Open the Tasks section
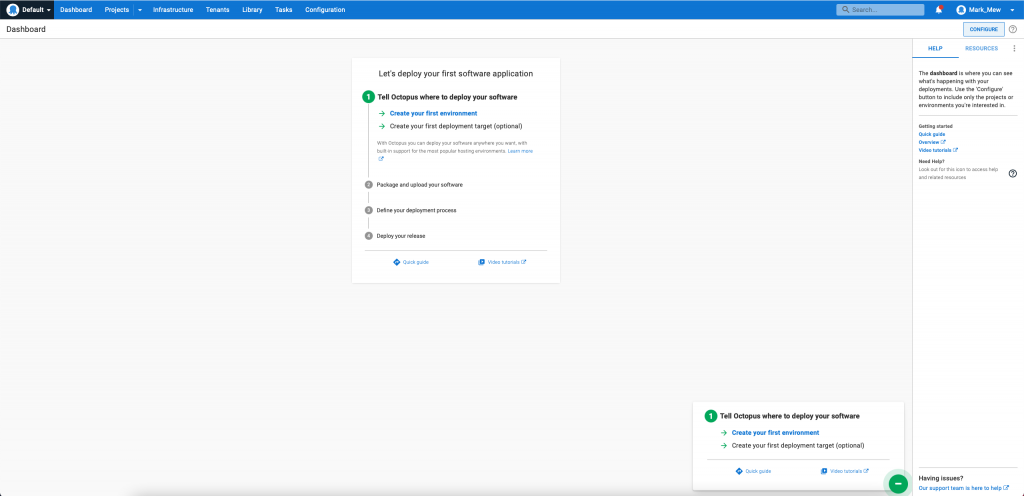The image size is (1024, 496). (283, 10)
